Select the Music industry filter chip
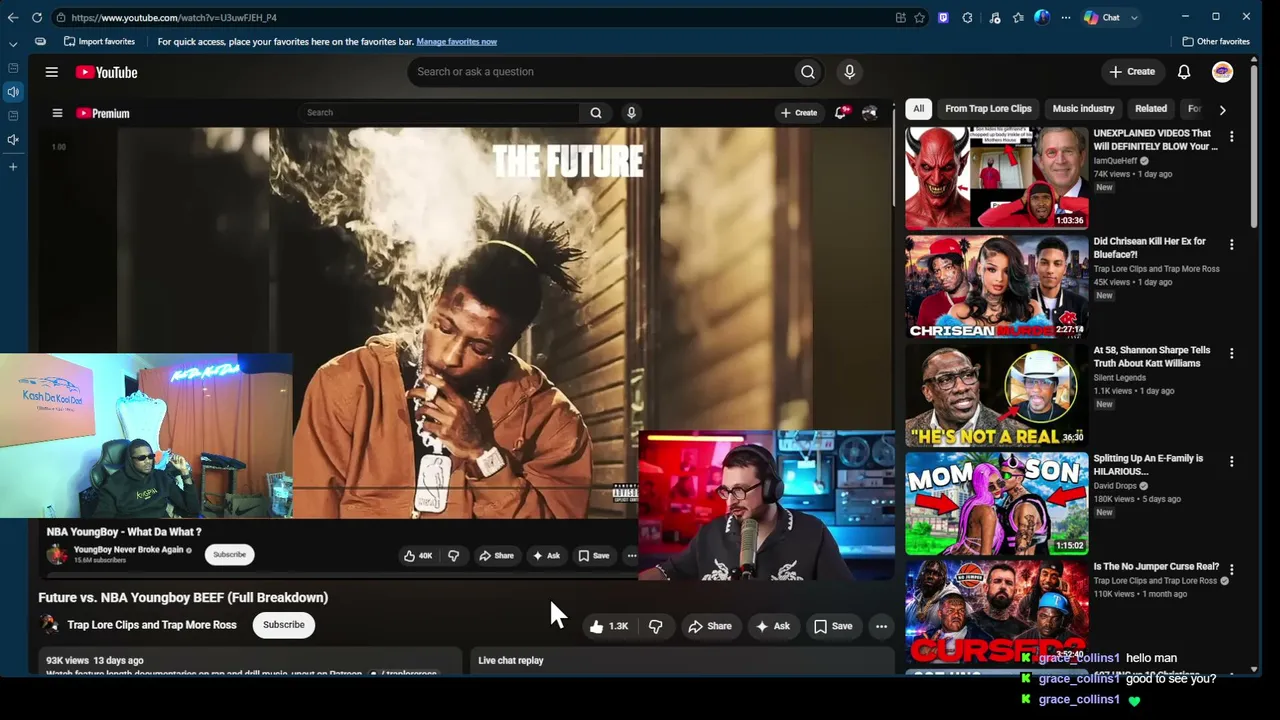 pos(1083,108)
